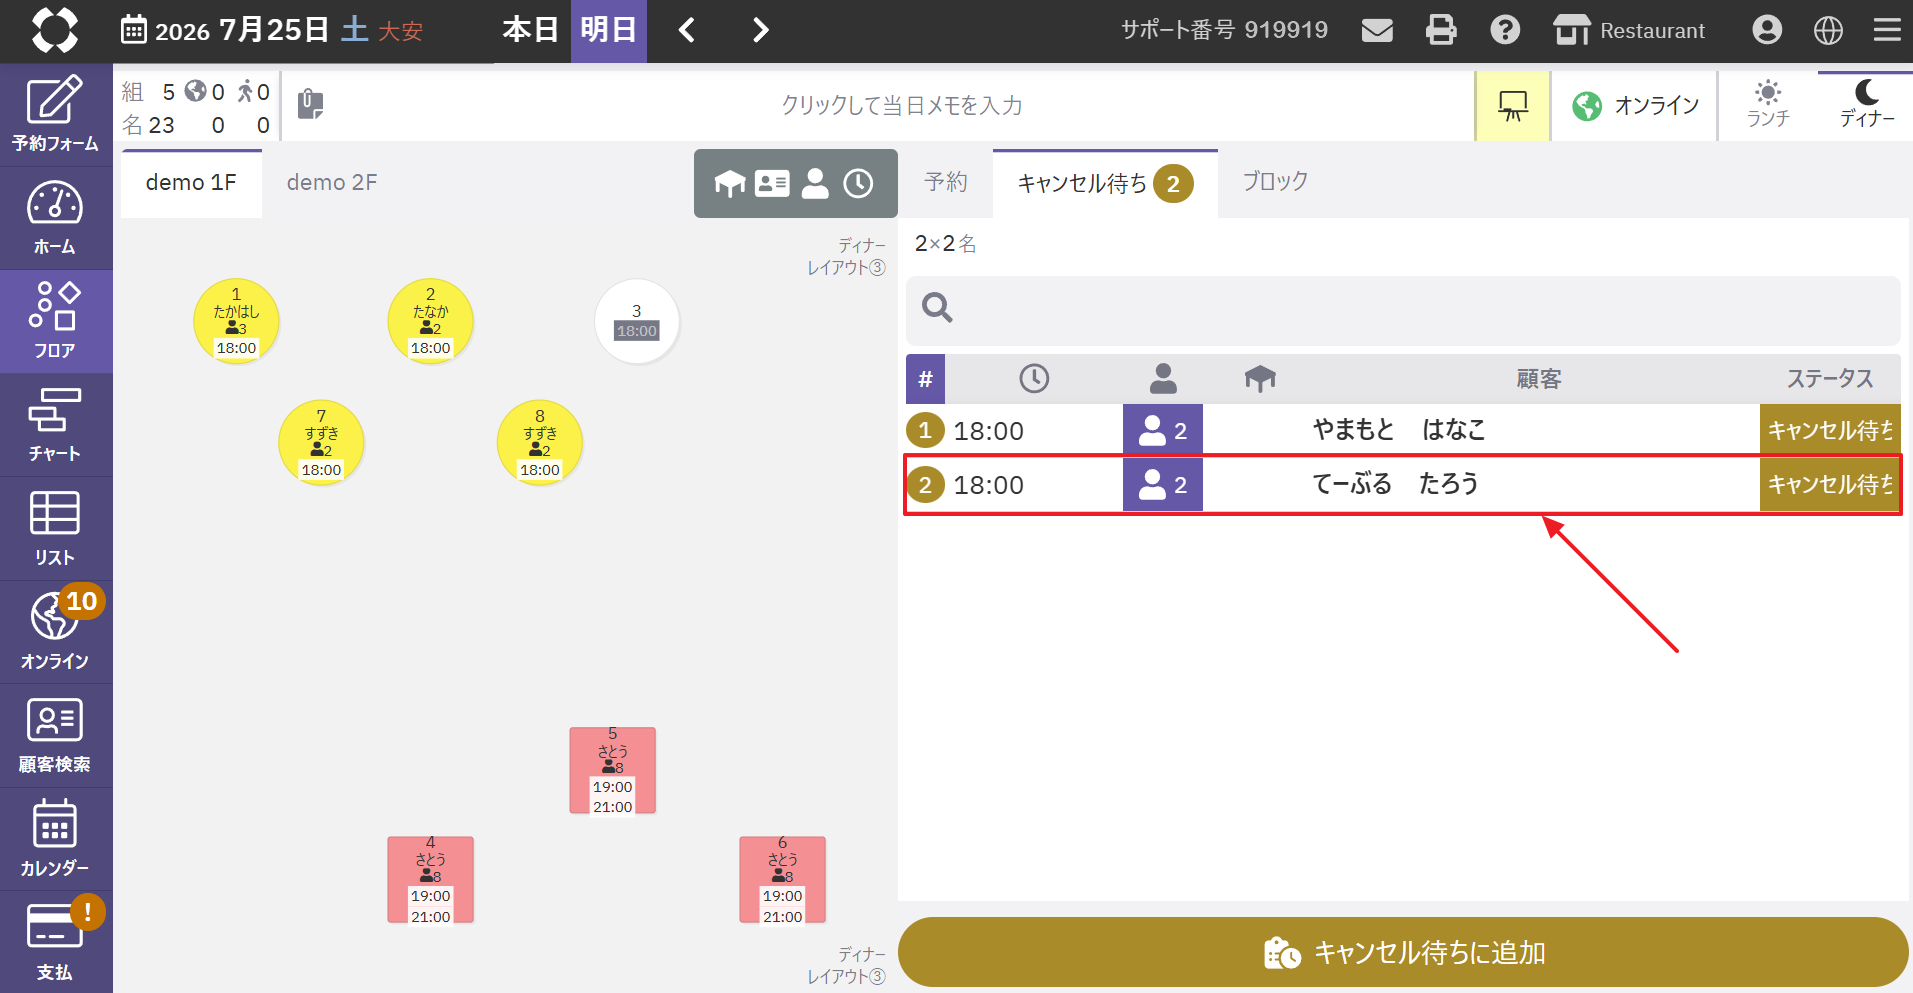This screenshot has width=1913, height=993.
Task: Toggle the オンライン online status
Action: (x=1634, y=105)
